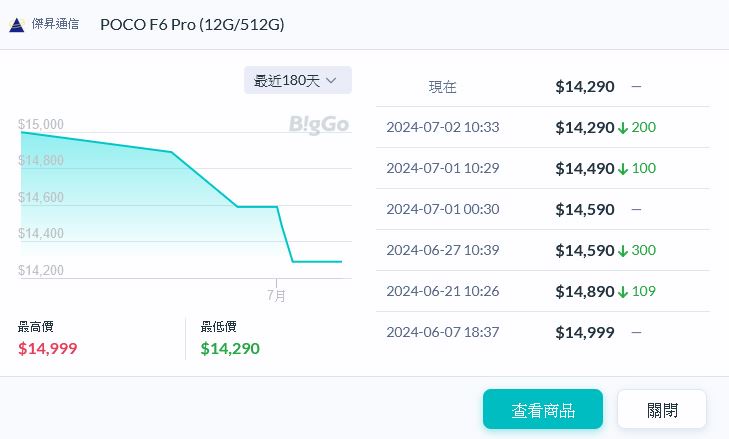Click the 傑昇通信 store name
This screenshot has width=729, height=439.
coord(56,25)
